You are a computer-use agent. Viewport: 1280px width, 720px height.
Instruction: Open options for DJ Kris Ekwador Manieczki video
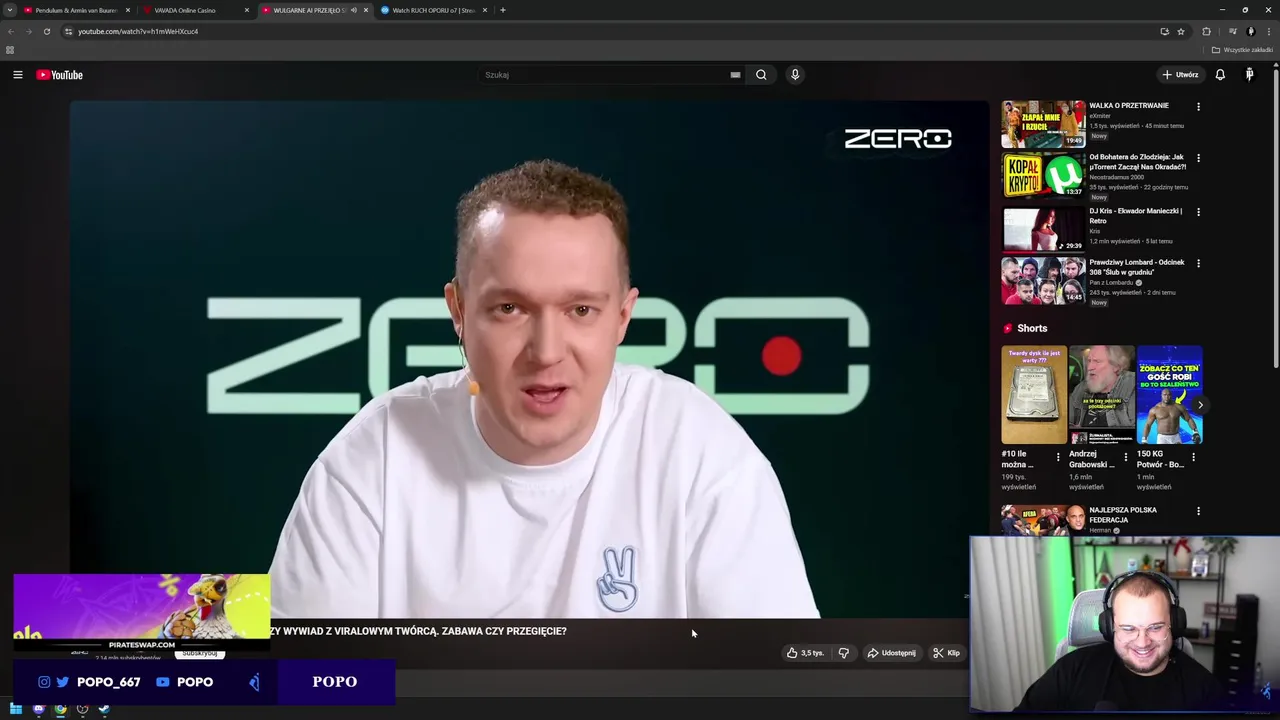[1198, 212]
